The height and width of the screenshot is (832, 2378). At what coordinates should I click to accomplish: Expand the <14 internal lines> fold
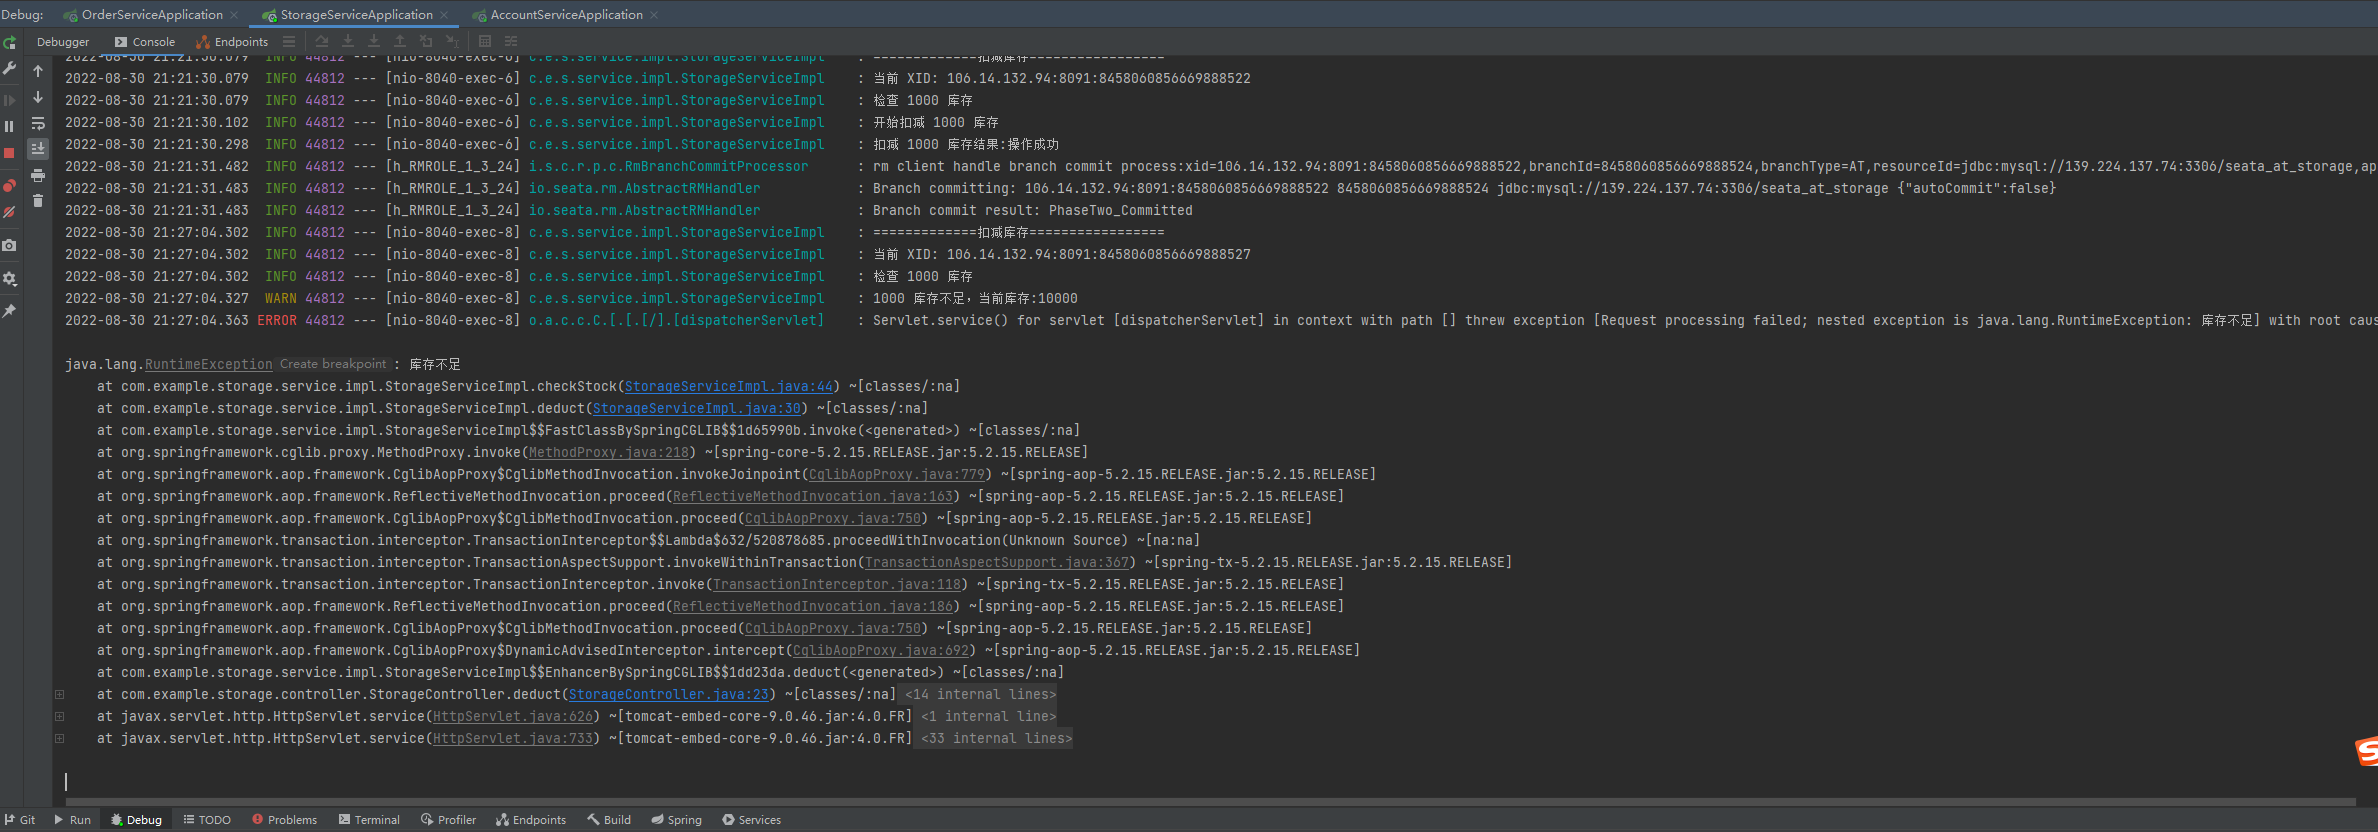pyautogui.click(x=980, y=694)
